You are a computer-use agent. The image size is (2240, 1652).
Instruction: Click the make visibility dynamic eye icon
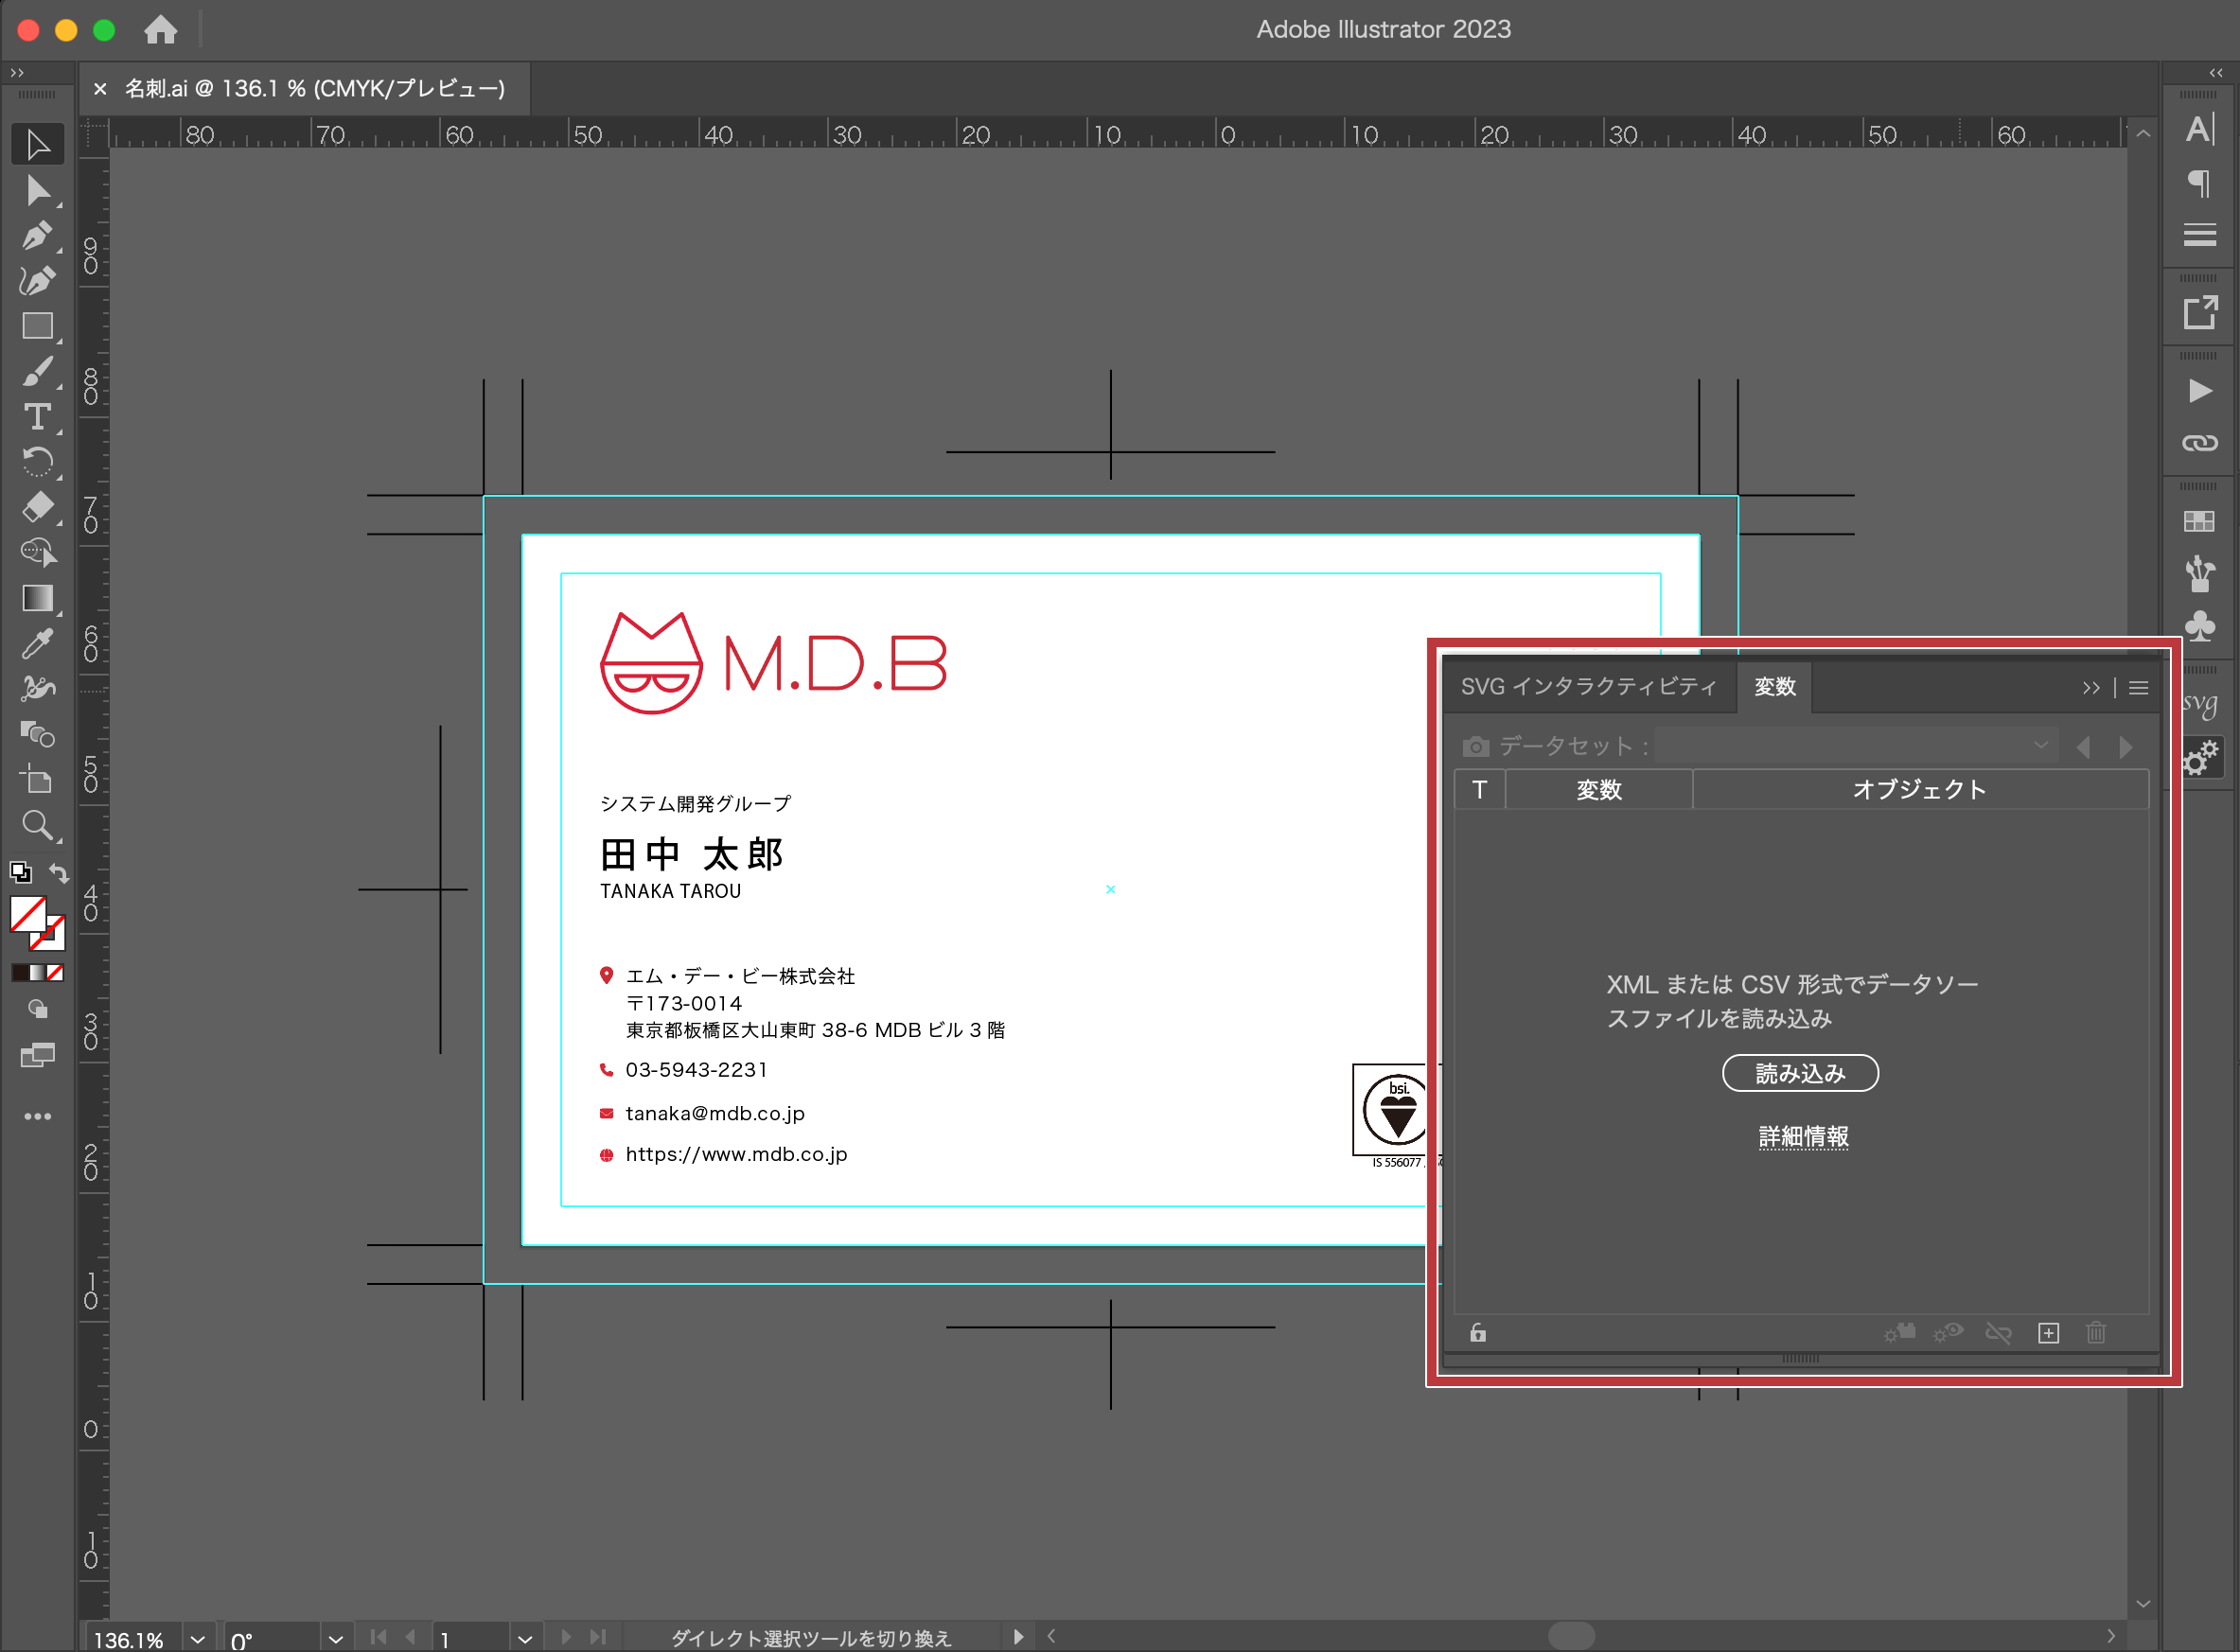1948,1332
